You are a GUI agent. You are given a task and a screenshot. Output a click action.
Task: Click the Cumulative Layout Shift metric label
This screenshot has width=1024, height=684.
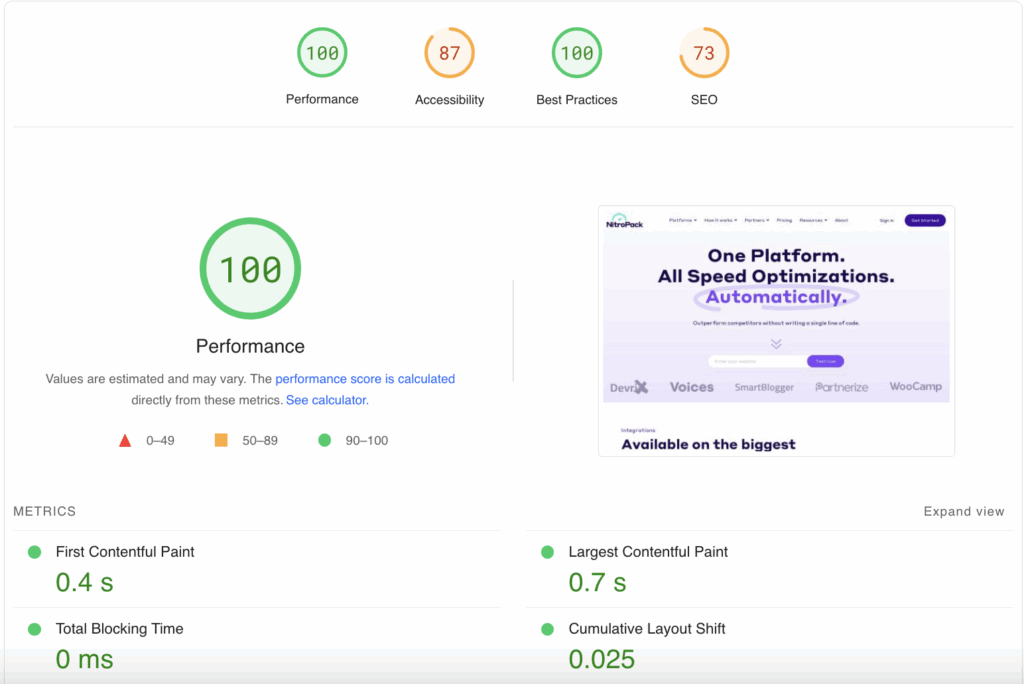[647, 629]
